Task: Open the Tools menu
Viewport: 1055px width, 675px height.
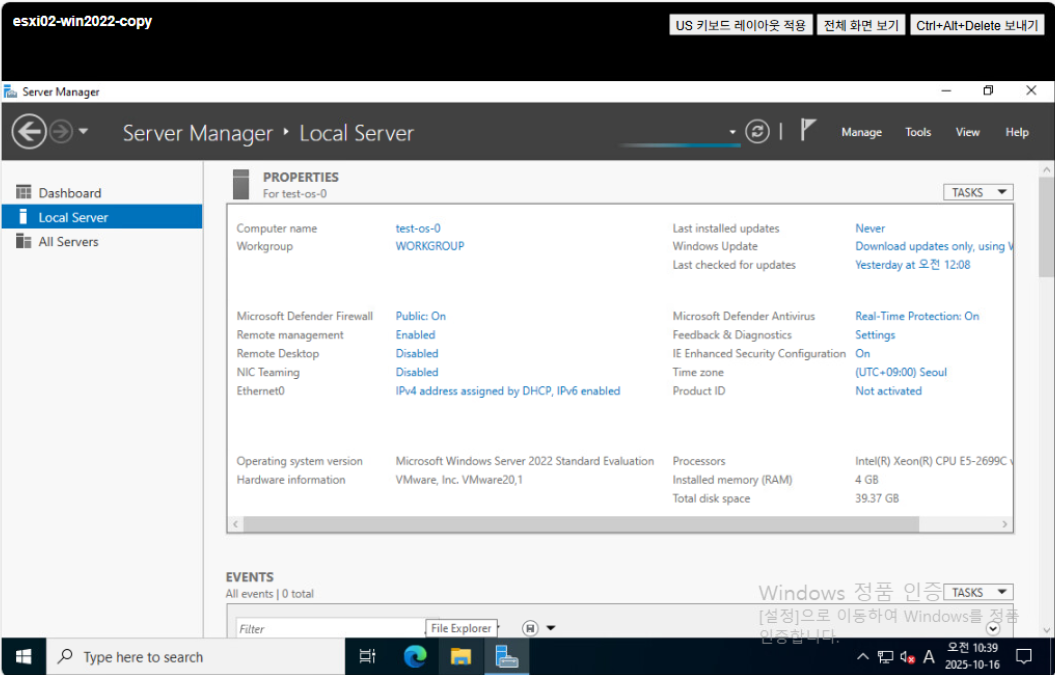Action: pyautogui.click(x=918, y=133)
